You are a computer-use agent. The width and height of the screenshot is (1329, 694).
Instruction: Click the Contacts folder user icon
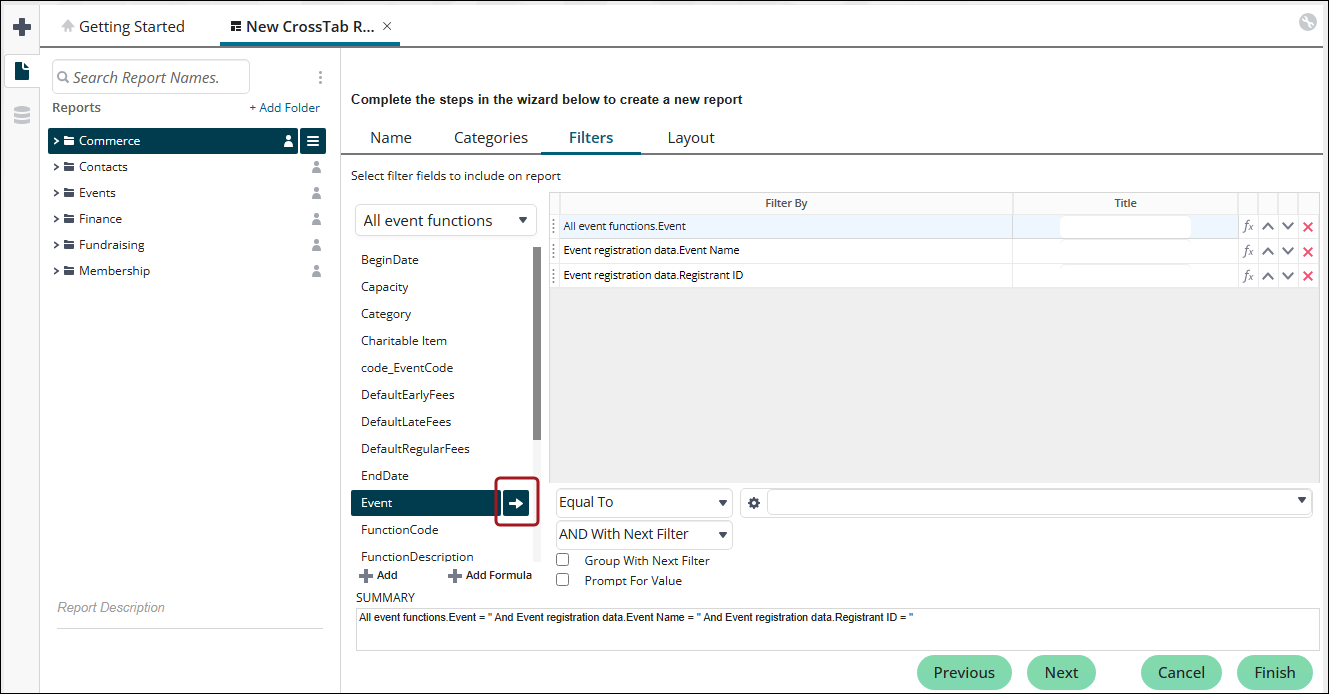coord(317,167)
